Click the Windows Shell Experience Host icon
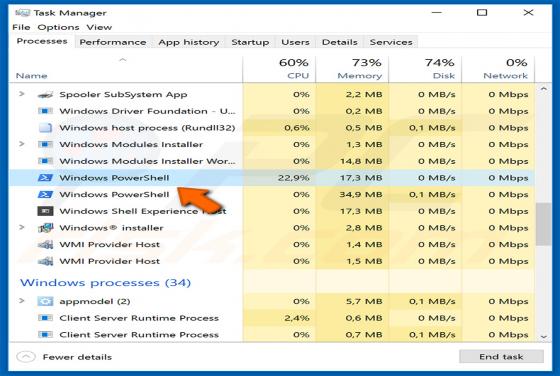Image resolution: width=560 pixels, height=376 pixels. [x=45, y=211]
